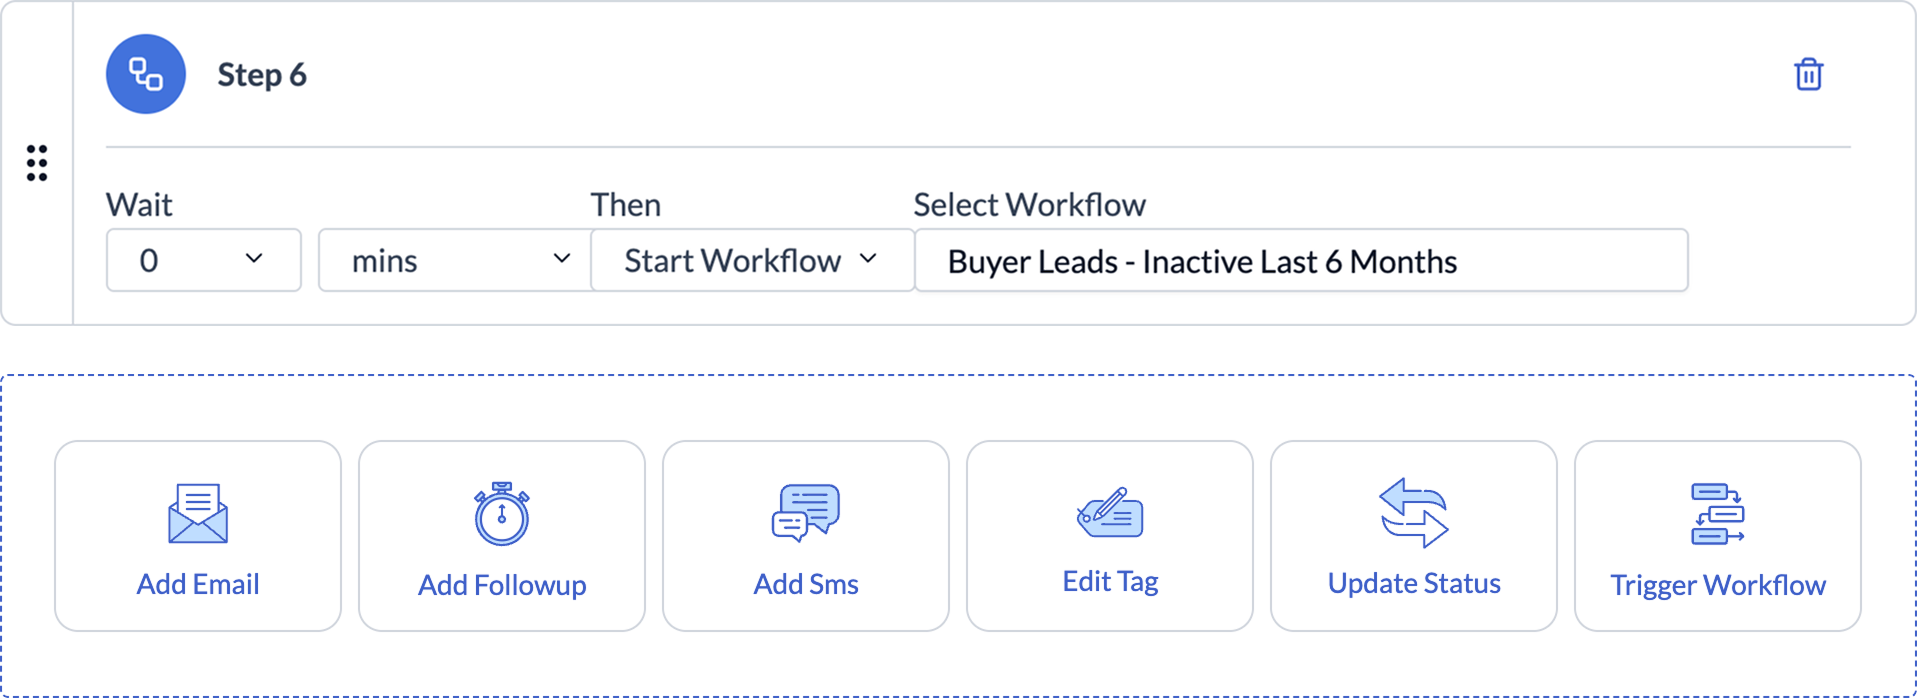Click the chat bubbles icon for Add Sms
This screenshot has width=1917, height=698.
[806, 513]
